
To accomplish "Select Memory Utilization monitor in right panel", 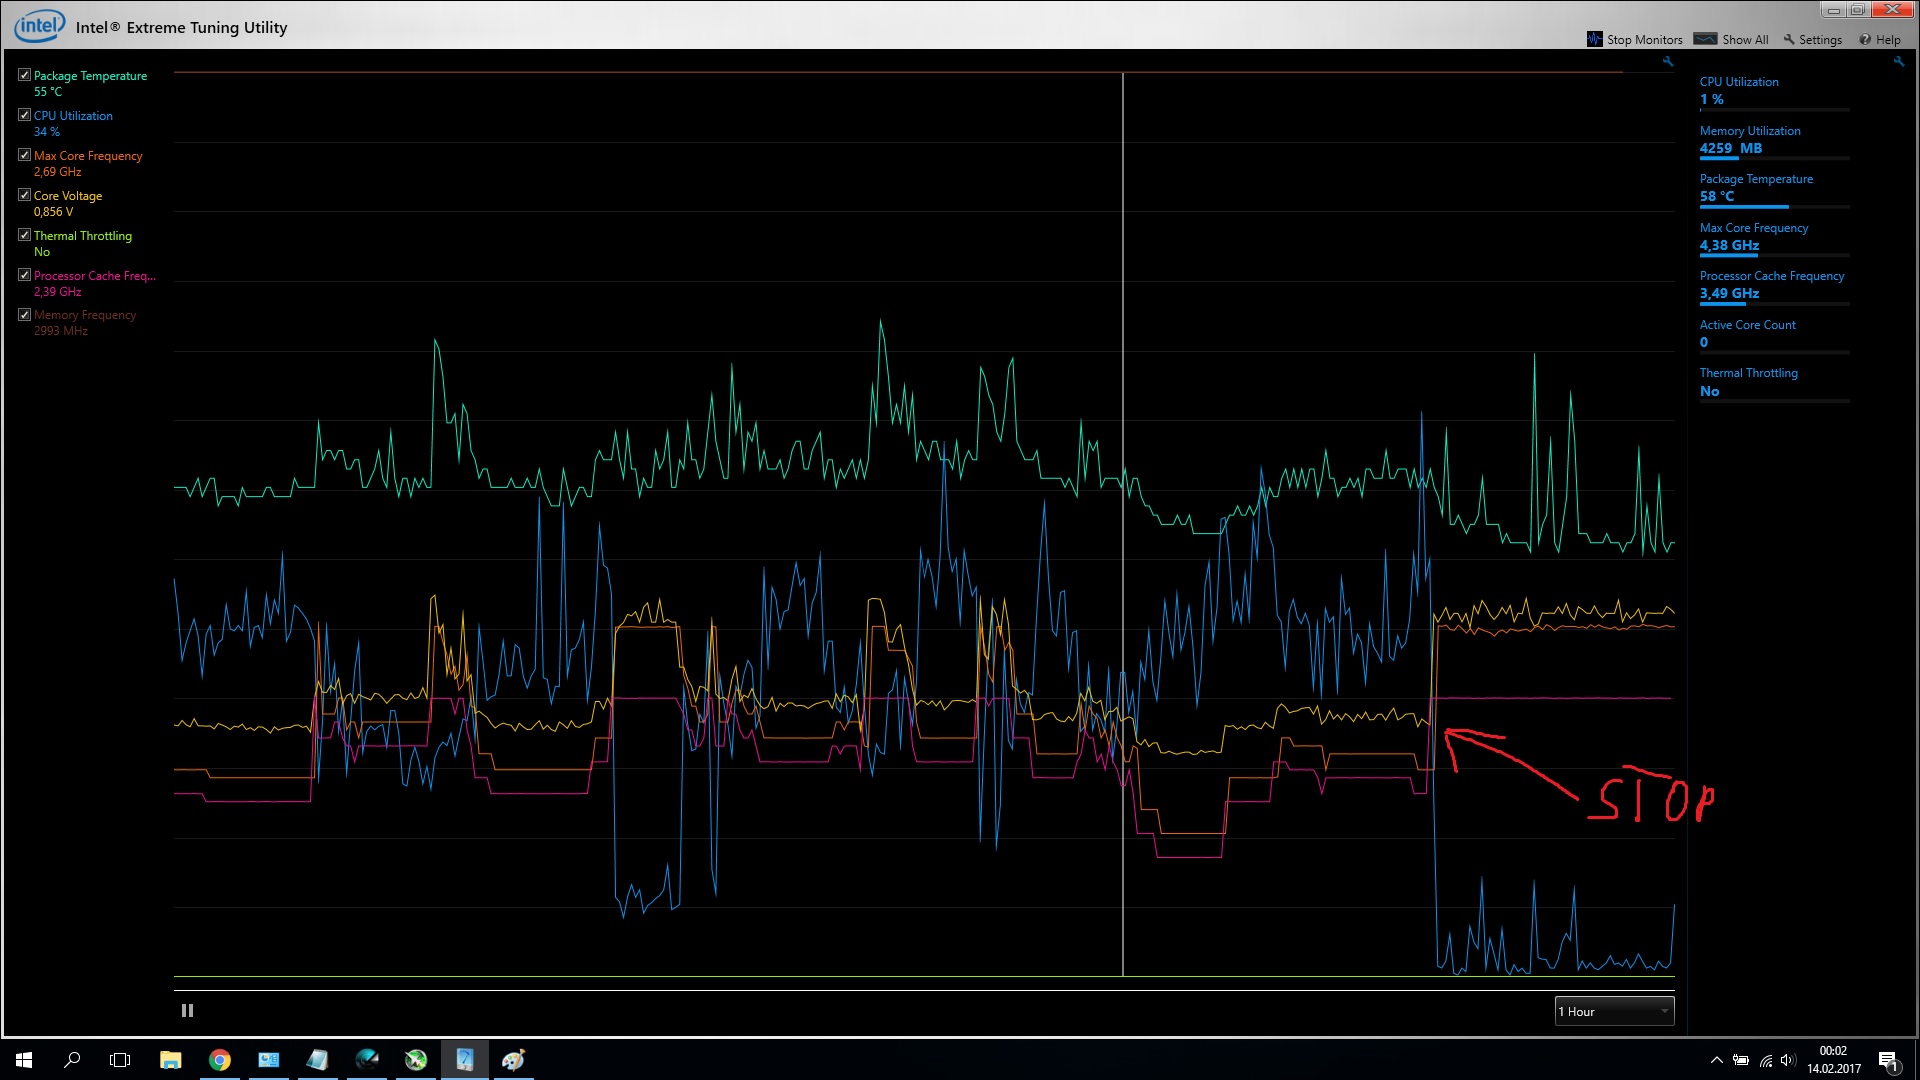I will (x=1774, y=140).
